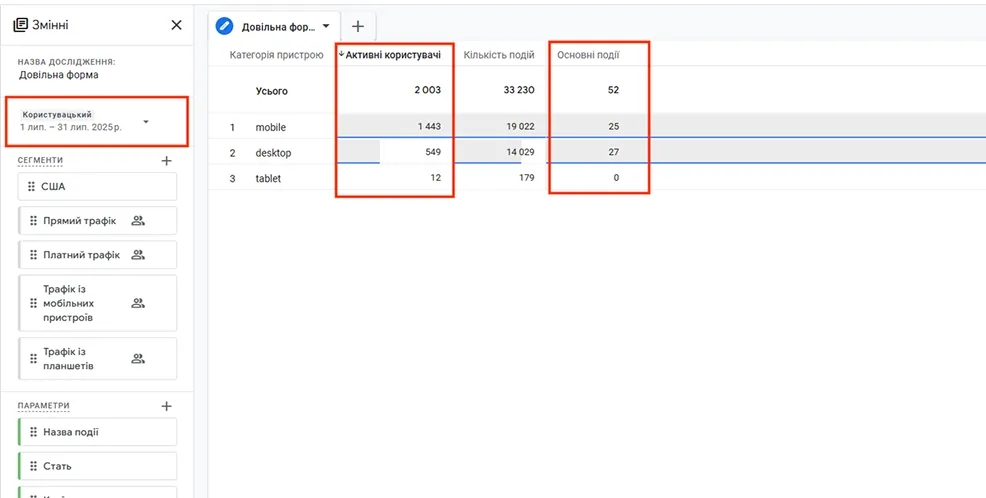Click the Кількість подій column header
Viewport: 986px width, 498px height.
tap(499, 55)
